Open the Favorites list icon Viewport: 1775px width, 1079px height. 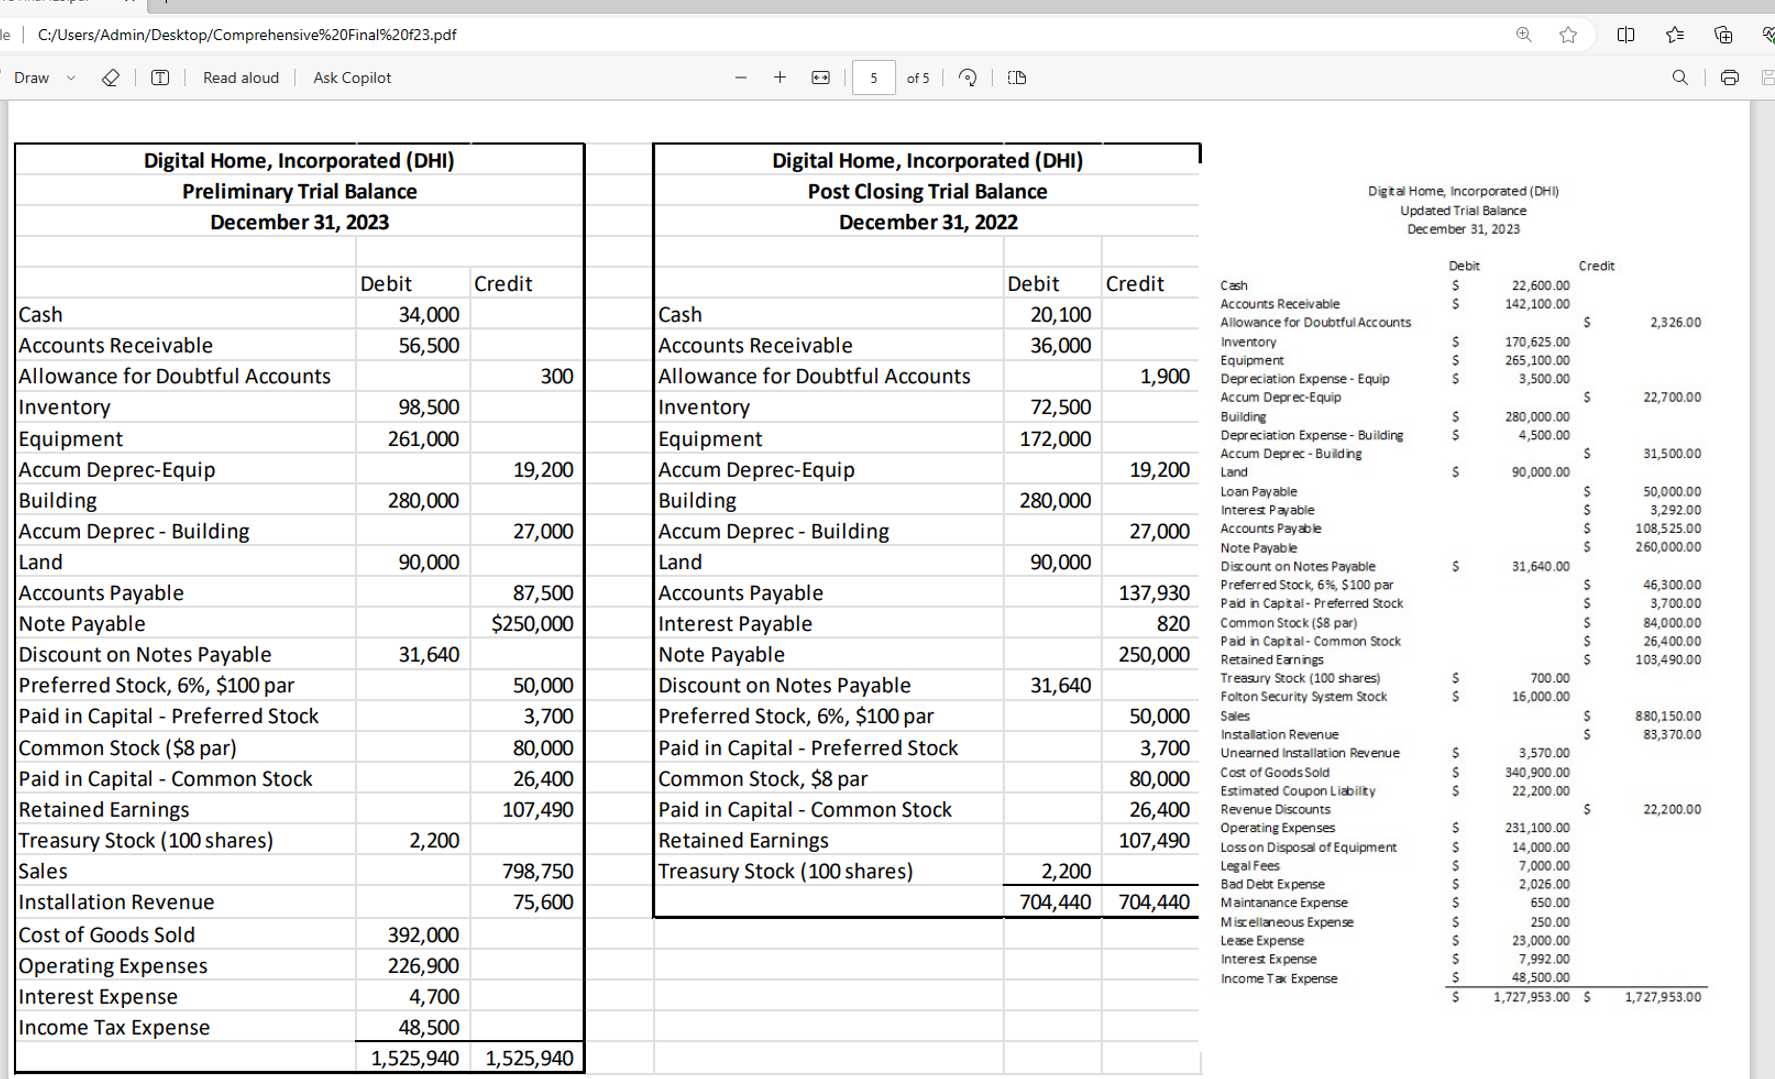pos(1675,35)
